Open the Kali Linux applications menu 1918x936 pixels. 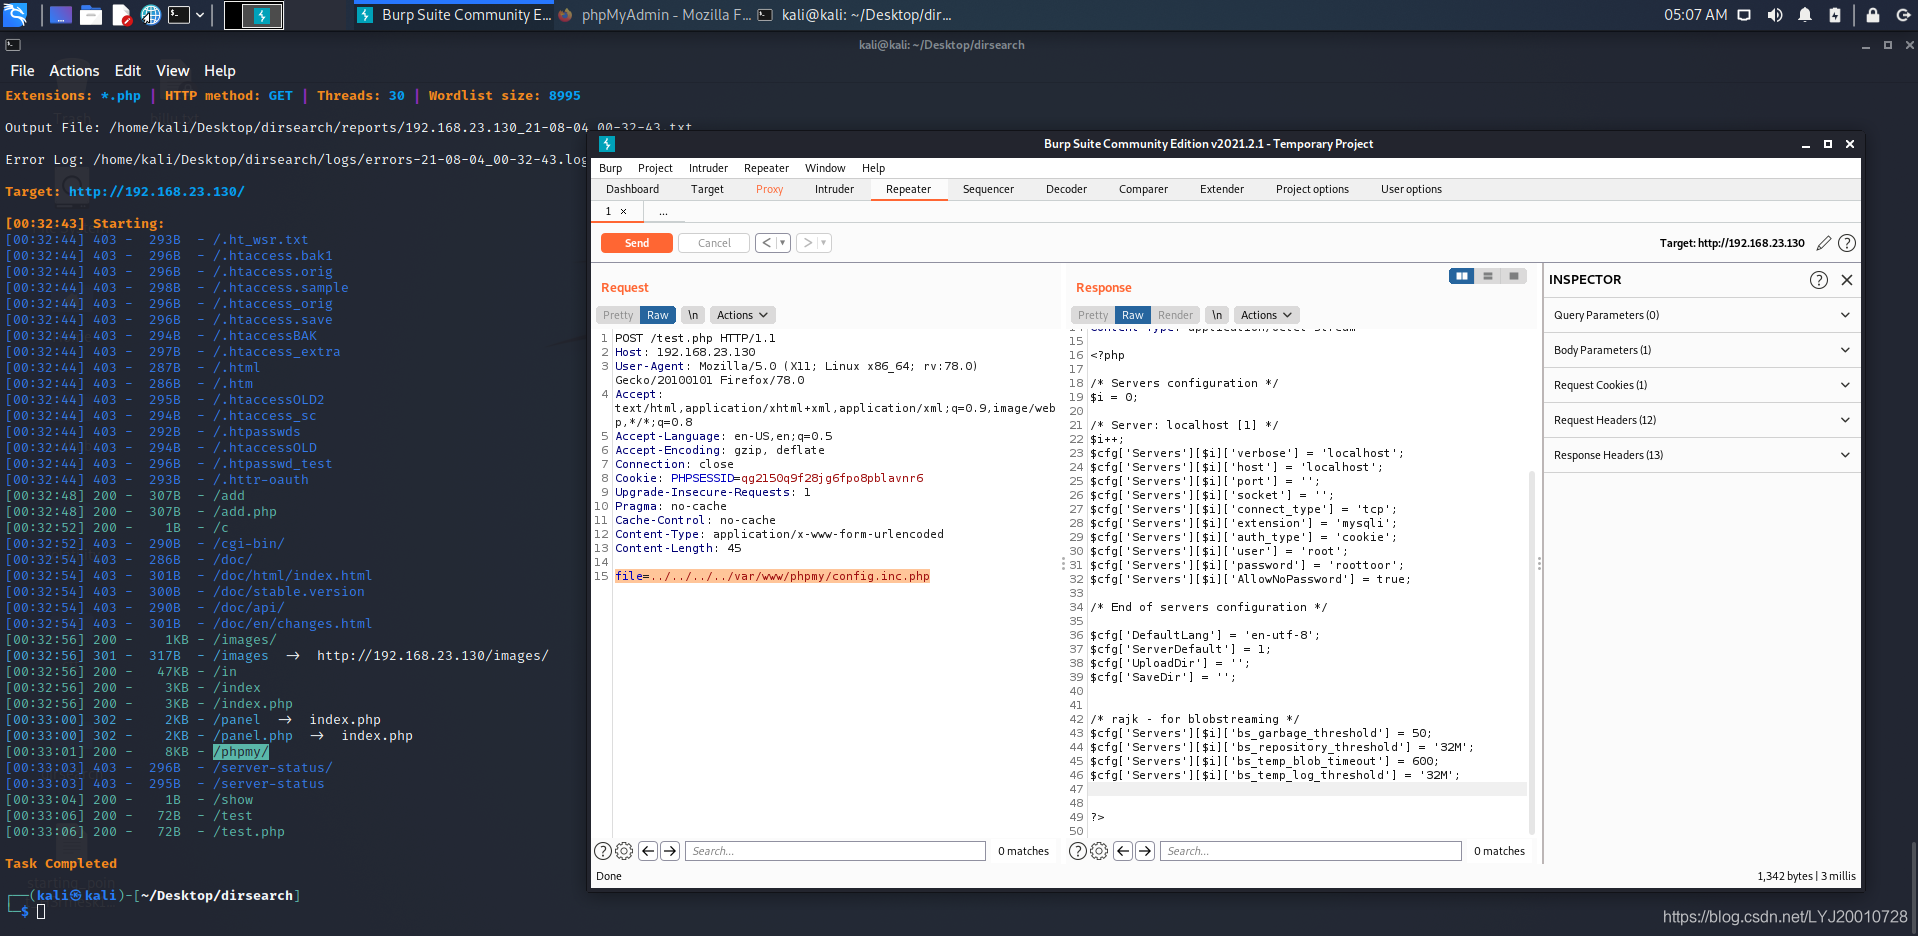tap(15, 14)
